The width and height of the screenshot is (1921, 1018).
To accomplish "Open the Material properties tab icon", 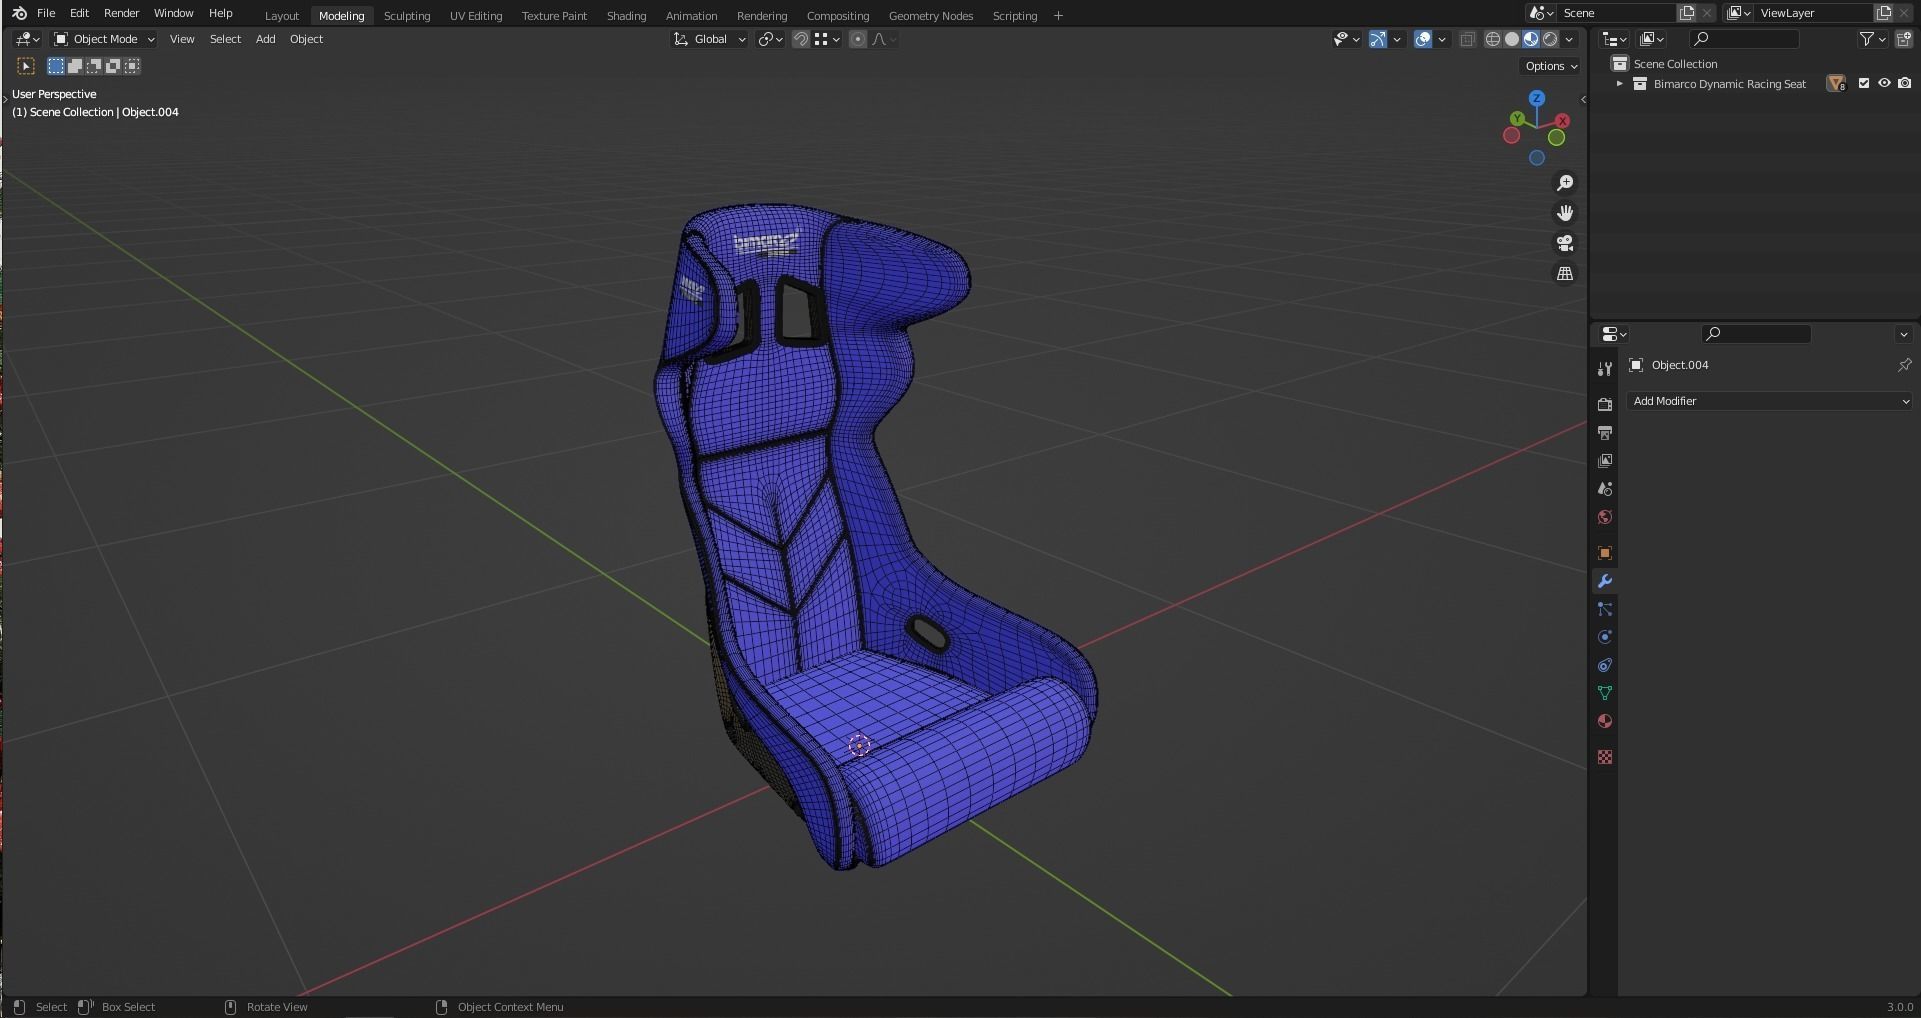I will click(1605, 721).
